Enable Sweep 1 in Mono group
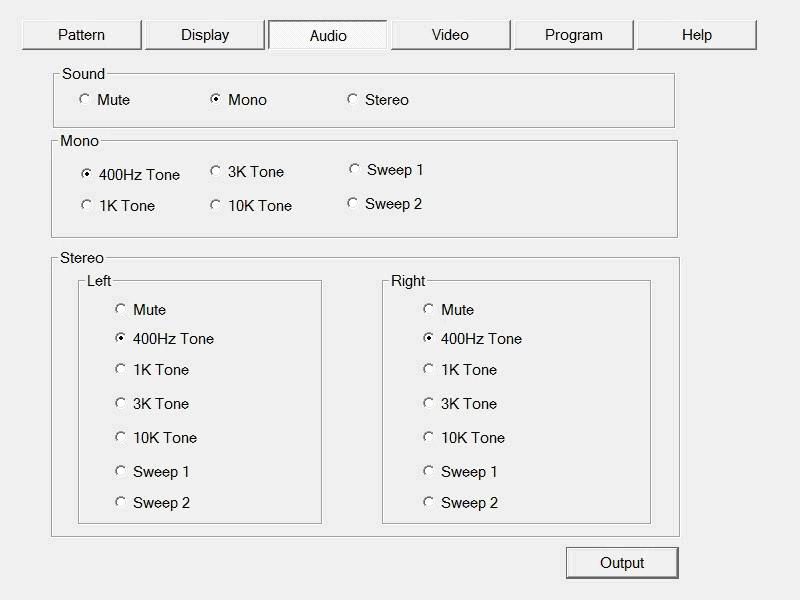The image size is (800, 600). point(355,170)
